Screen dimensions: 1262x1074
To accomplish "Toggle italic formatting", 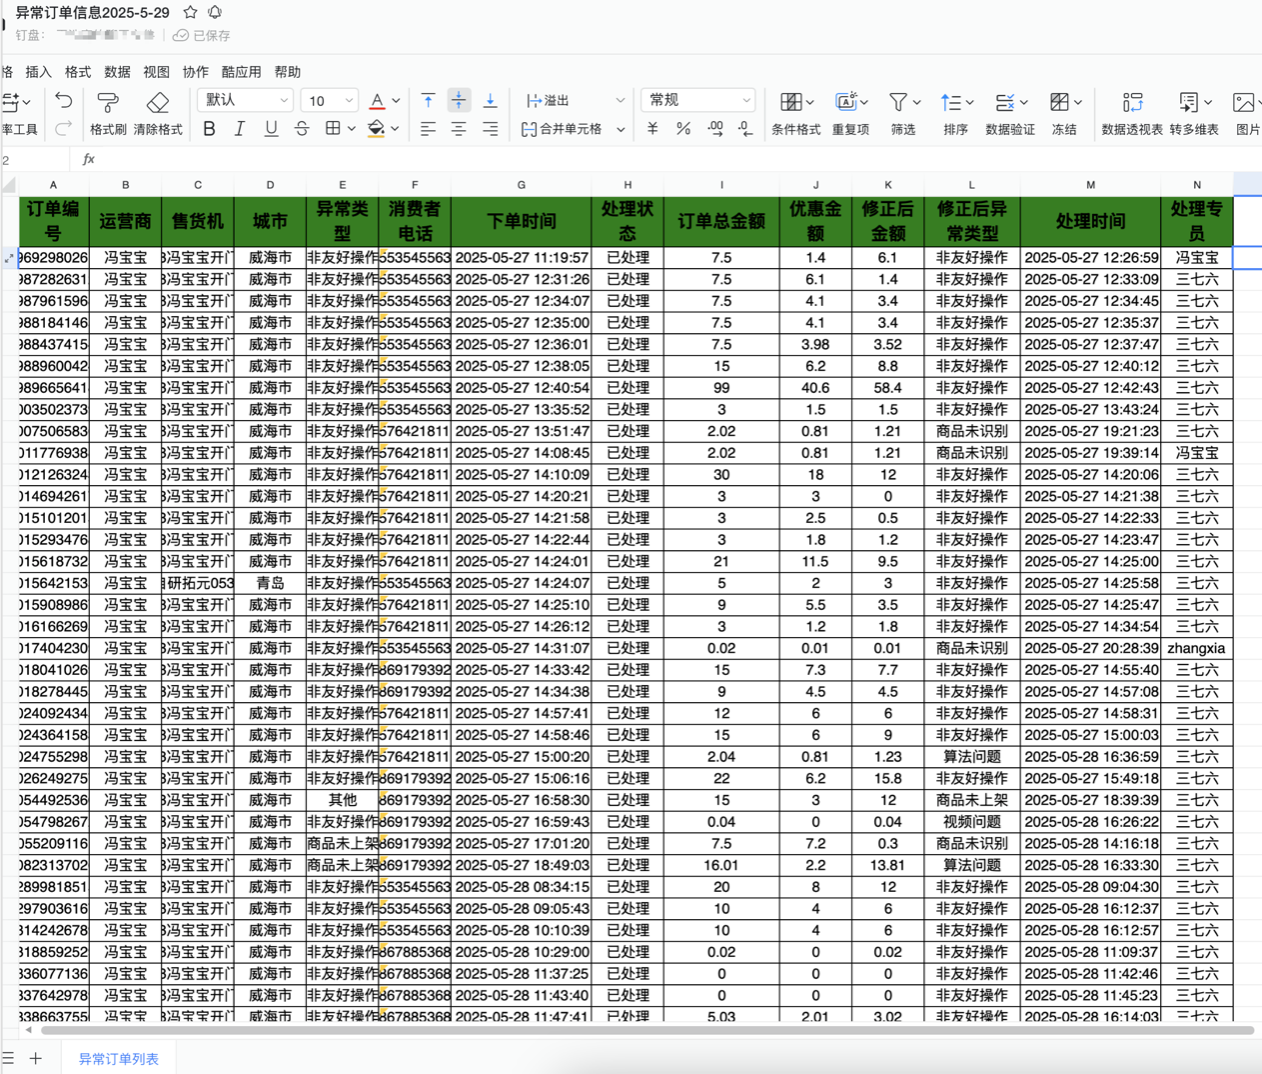I will [239, 128].
